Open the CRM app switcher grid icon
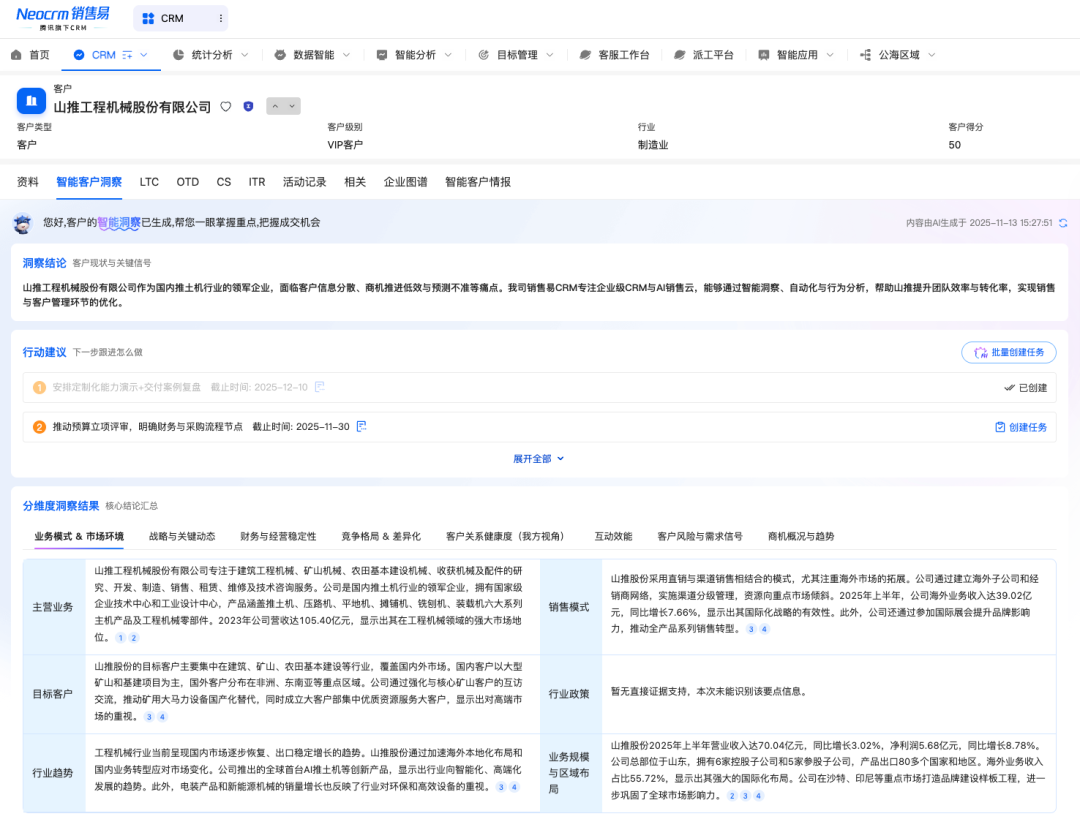This screenshot has height=830, width=1080. click(148, 19)
